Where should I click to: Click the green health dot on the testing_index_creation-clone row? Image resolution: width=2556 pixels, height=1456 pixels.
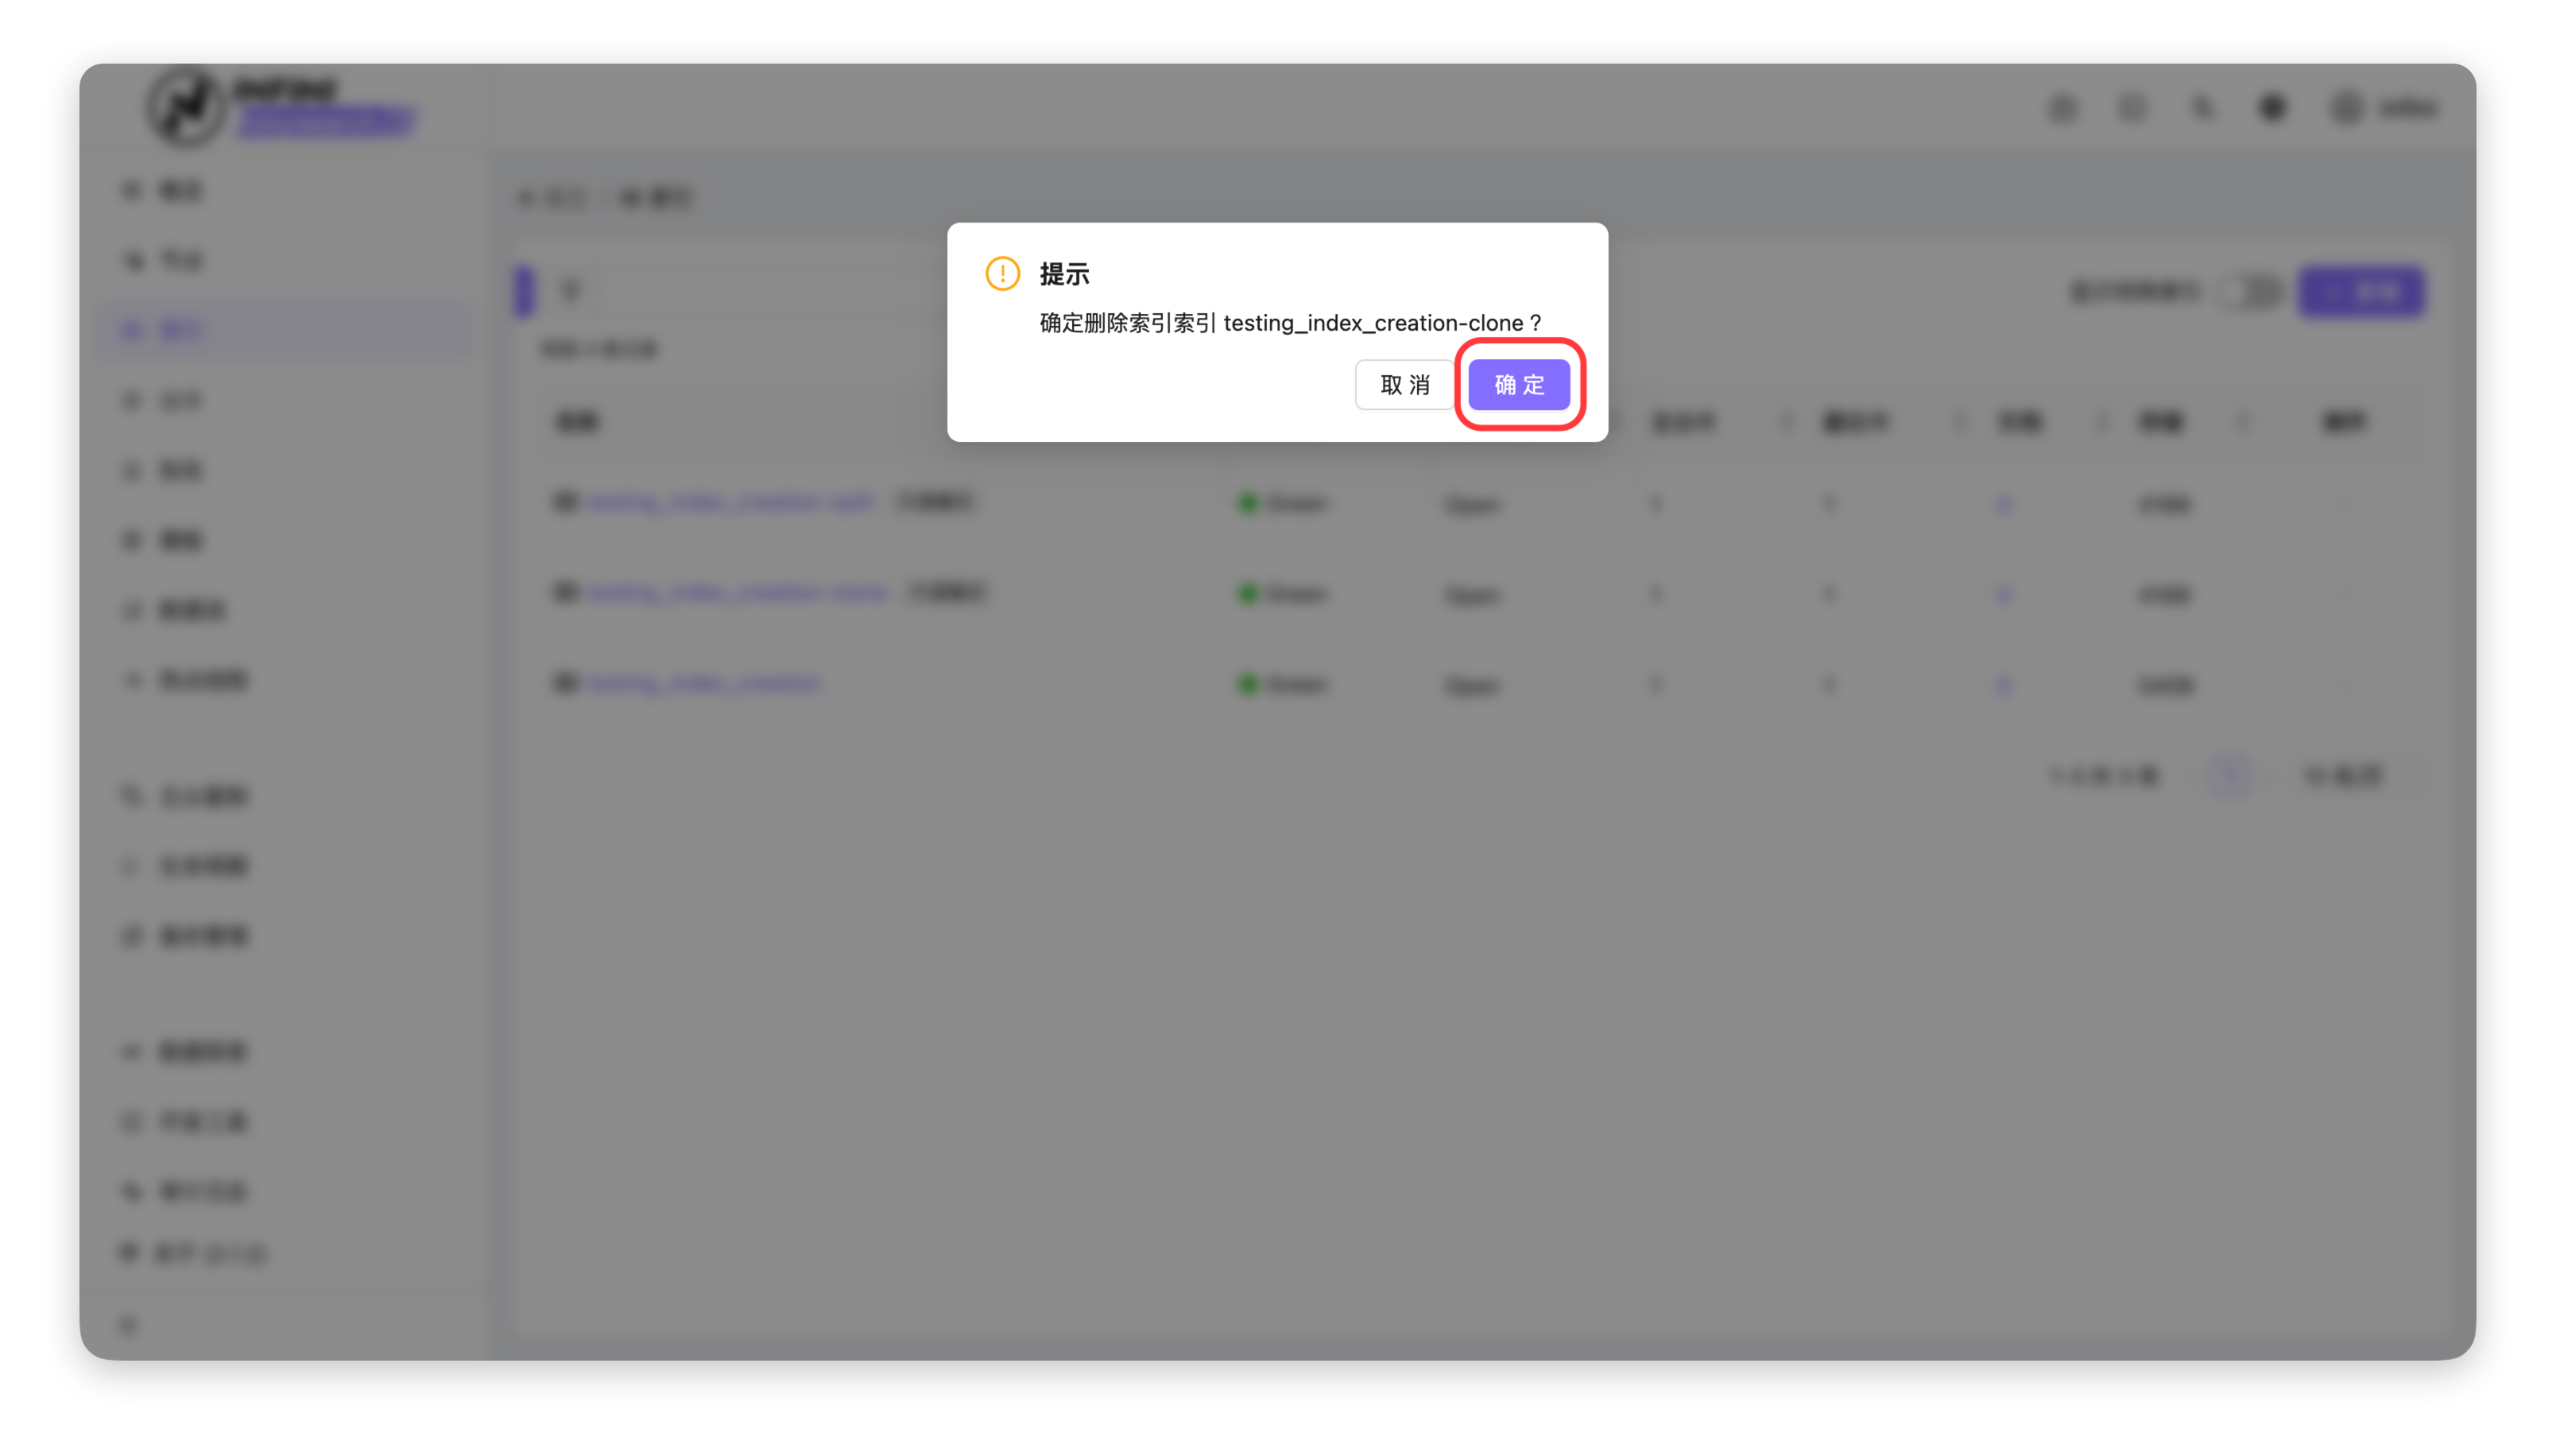pos(1247,594)
